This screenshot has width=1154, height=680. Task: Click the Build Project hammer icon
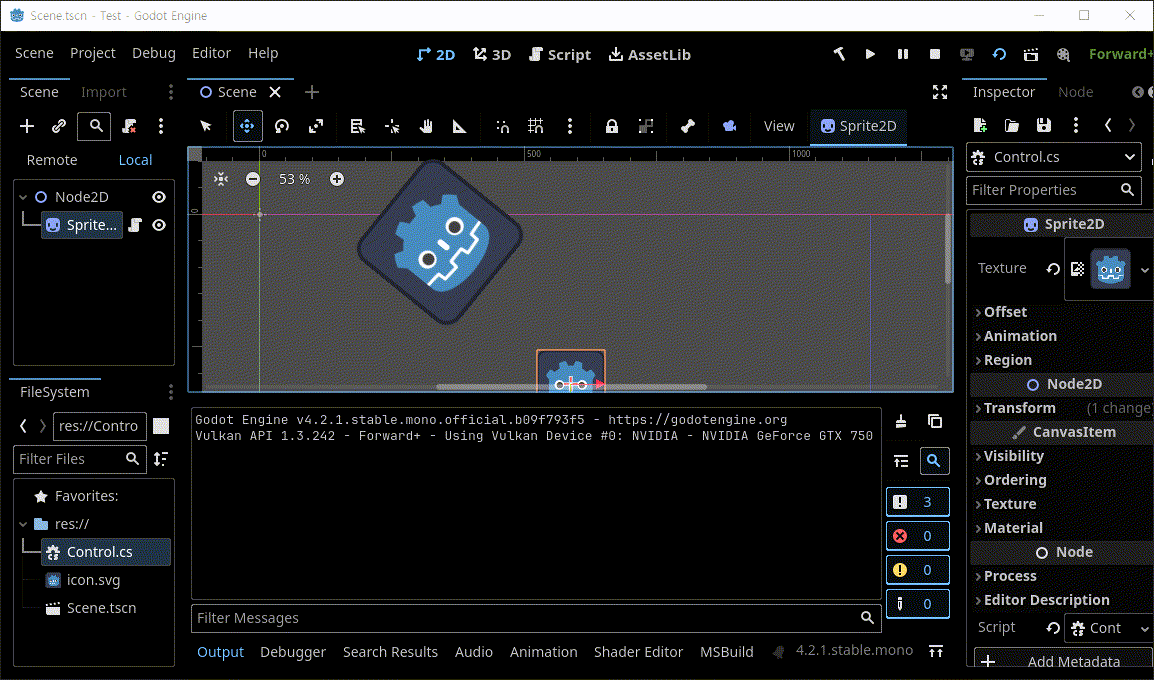(x=839, y=54)
